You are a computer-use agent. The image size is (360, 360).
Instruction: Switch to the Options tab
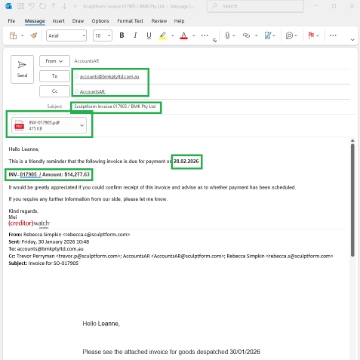click(x=100, y=21)
